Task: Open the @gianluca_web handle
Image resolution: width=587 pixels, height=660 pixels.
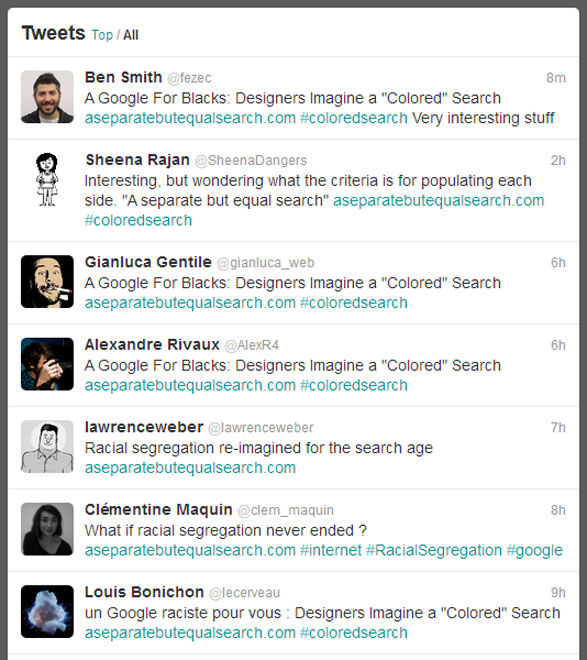Action: click(266, 263)
